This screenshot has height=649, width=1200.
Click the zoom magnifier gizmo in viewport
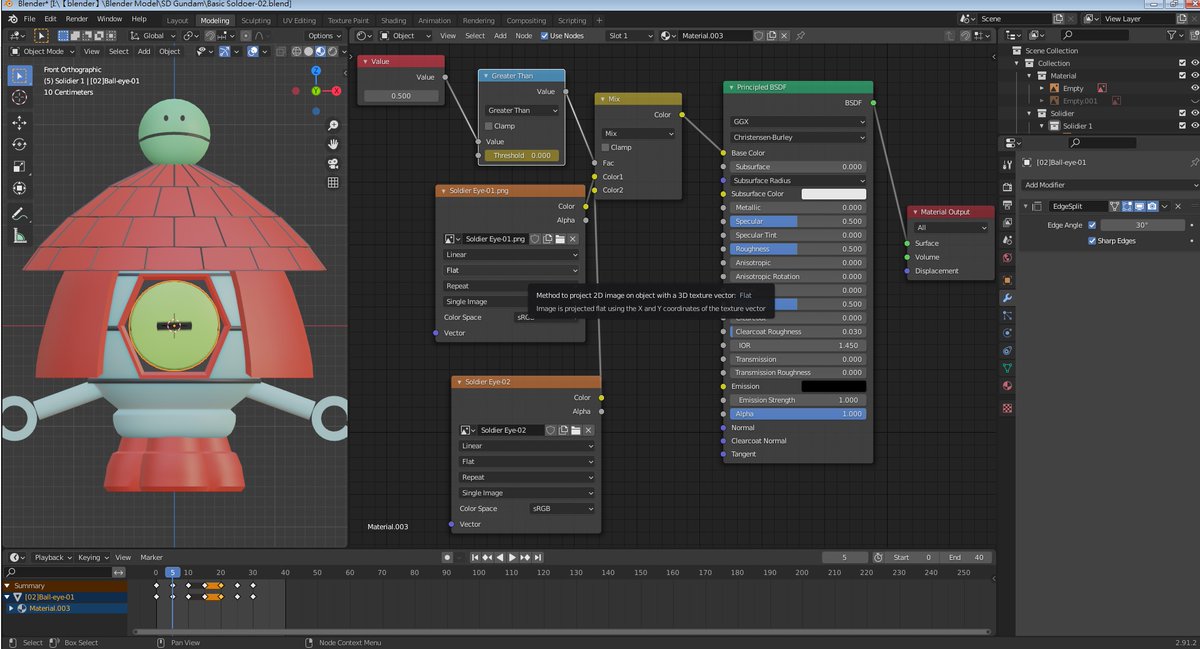click(333, 125)
